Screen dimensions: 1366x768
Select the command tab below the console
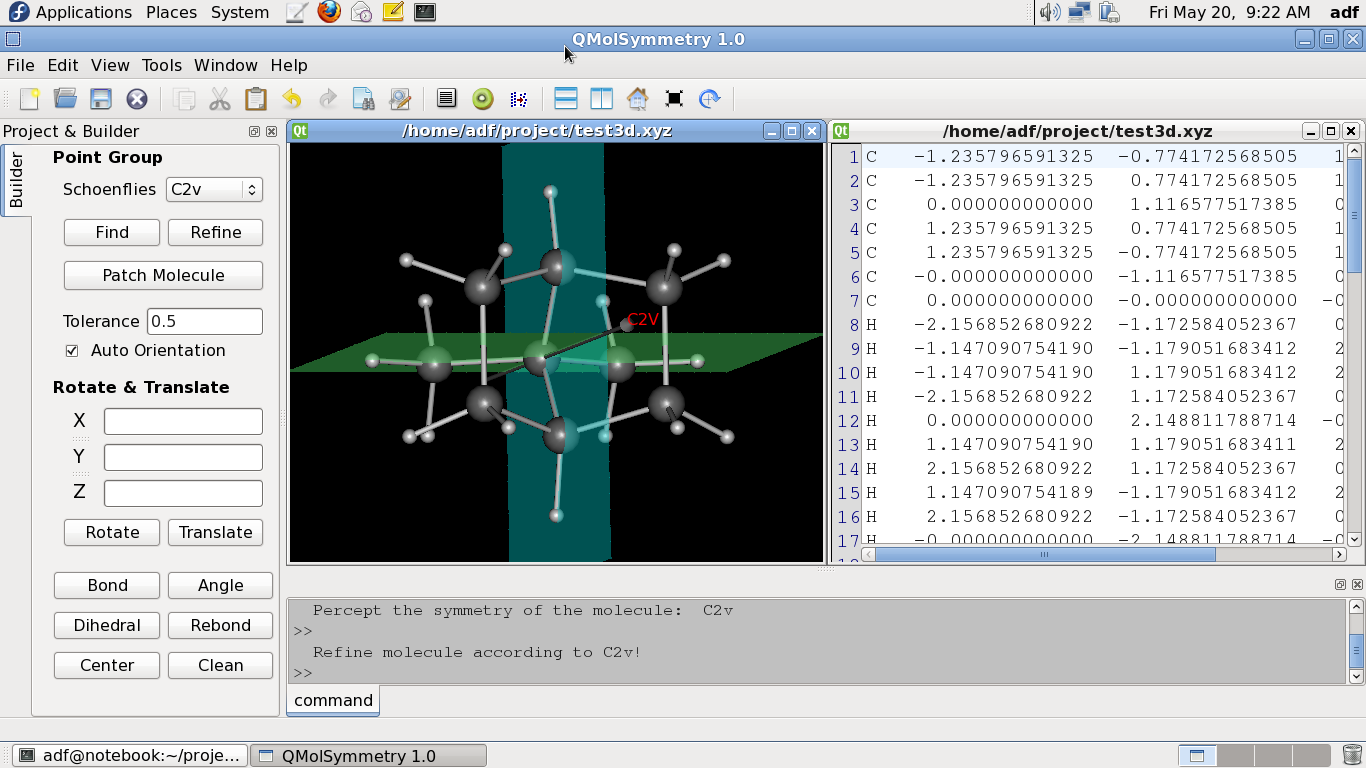click(x=333, y=700)
